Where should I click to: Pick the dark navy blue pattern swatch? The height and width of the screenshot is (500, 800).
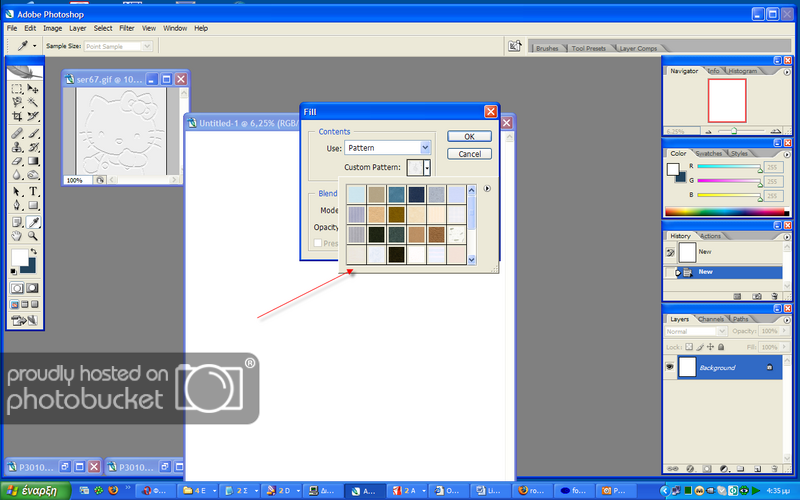[417, 194]
